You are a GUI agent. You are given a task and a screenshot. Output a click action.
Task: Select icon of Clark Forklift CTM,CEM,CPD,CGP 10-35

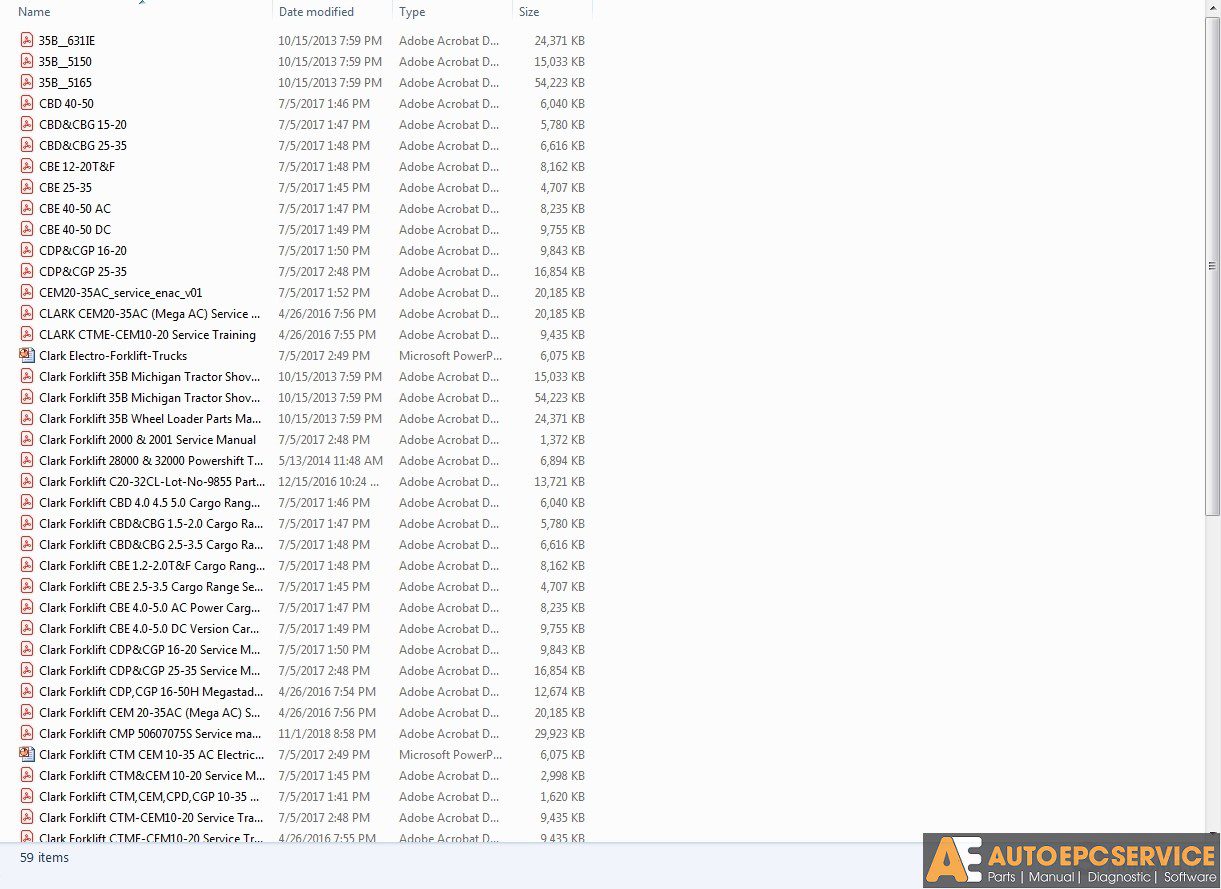pos(27,797)
